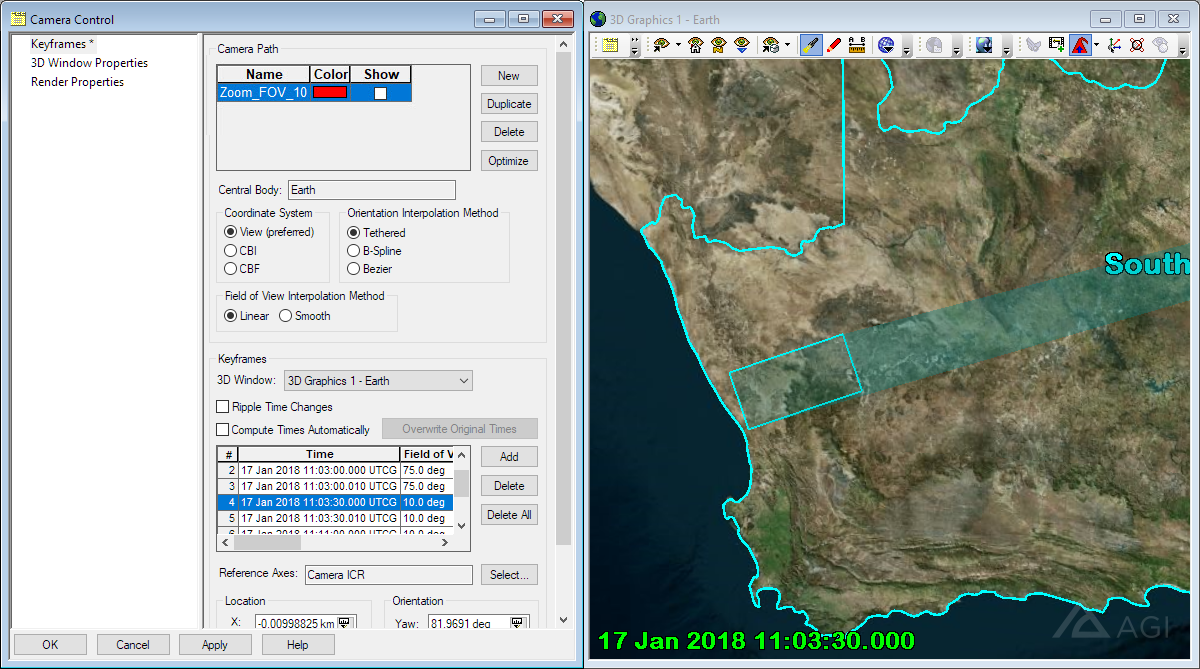Click the View From/To eye icon
The width and height of the screenshot is (1200, 669).
point(661,45)
